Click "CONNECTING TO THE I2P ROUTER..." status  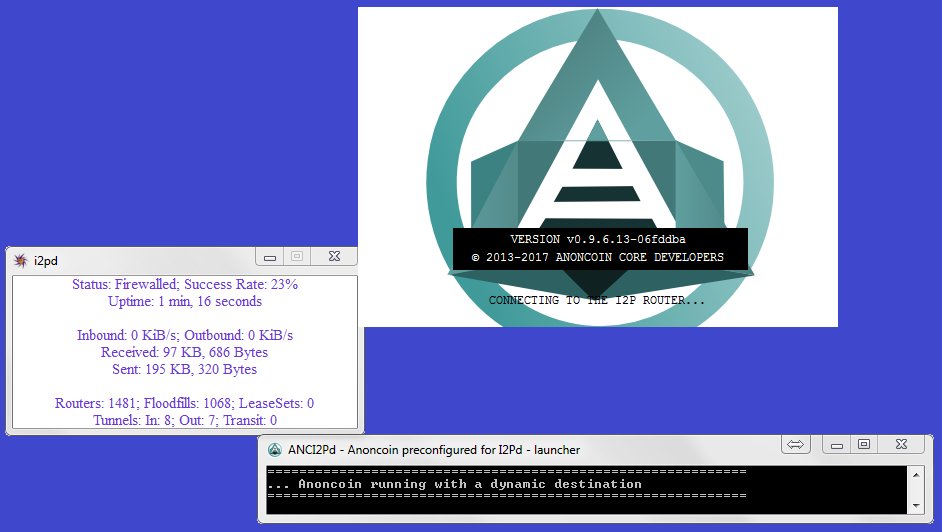[597, 300]
